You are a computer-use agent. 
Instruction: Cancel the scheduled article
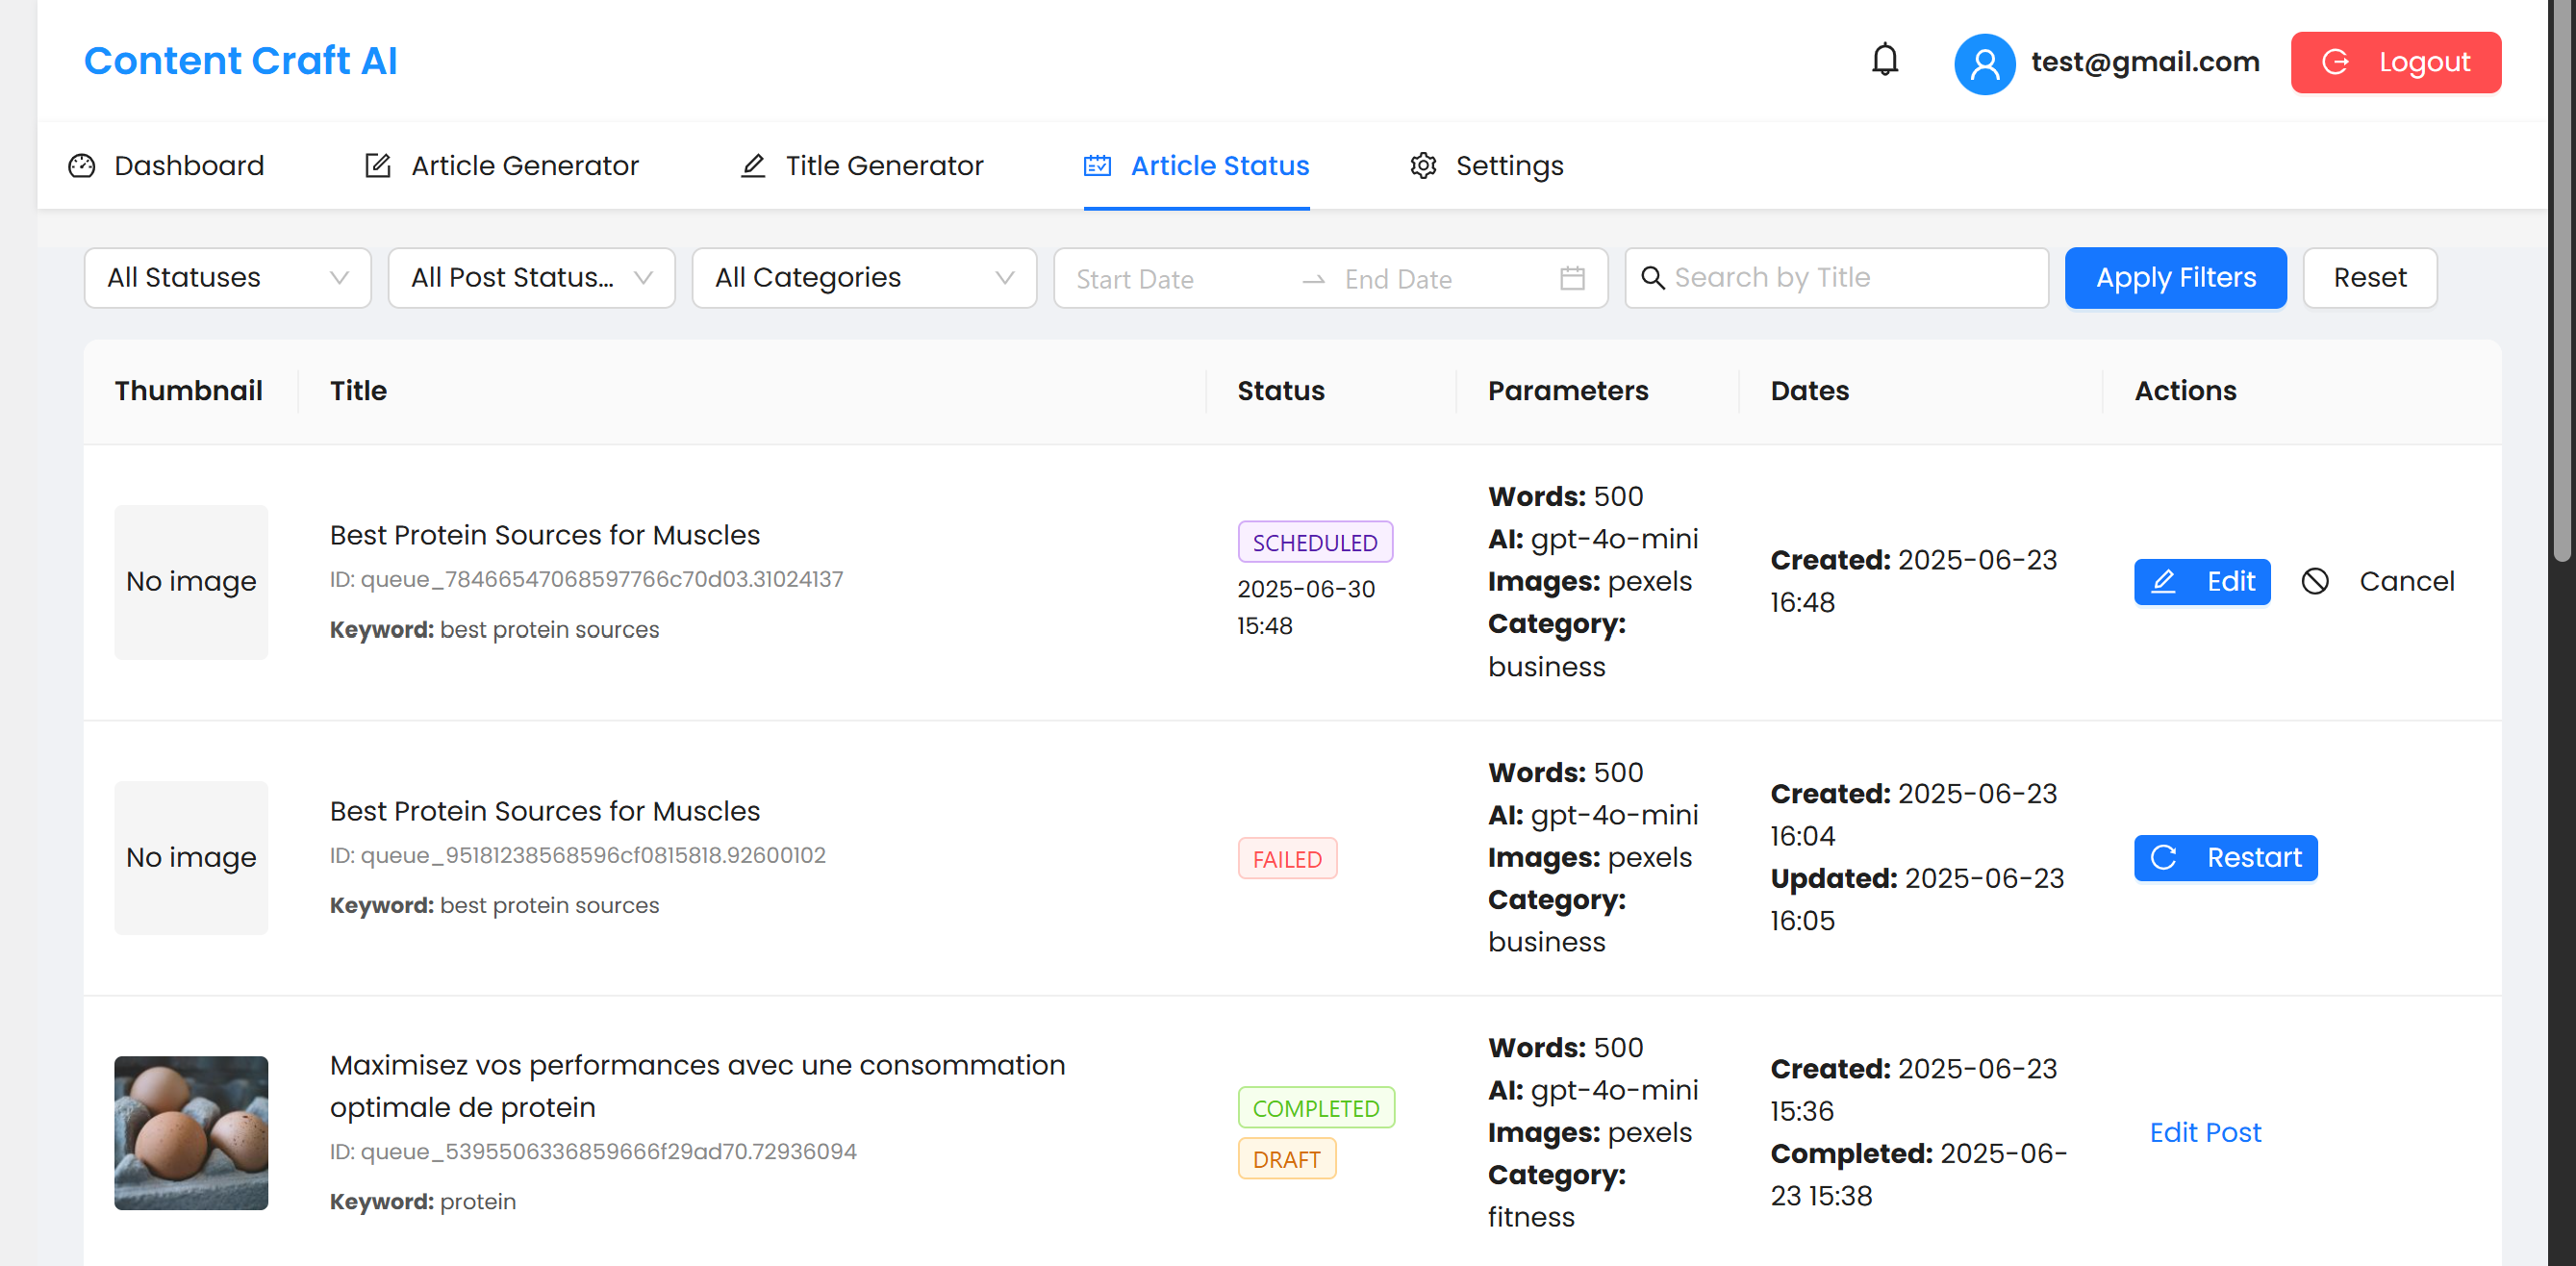(2378, 582)
